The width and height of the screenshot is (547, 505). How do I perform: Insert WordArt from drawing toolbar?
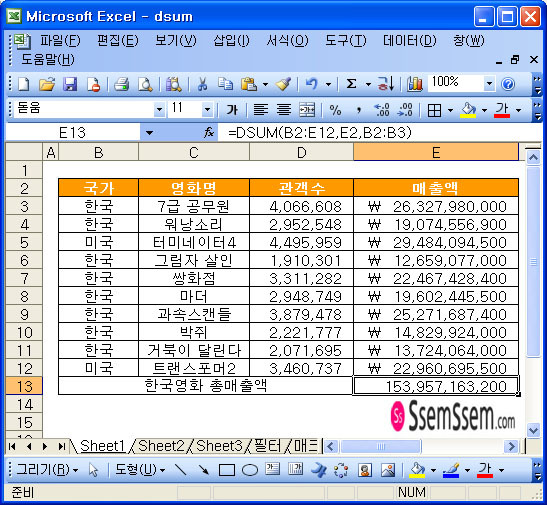click(x=319, y=470)
